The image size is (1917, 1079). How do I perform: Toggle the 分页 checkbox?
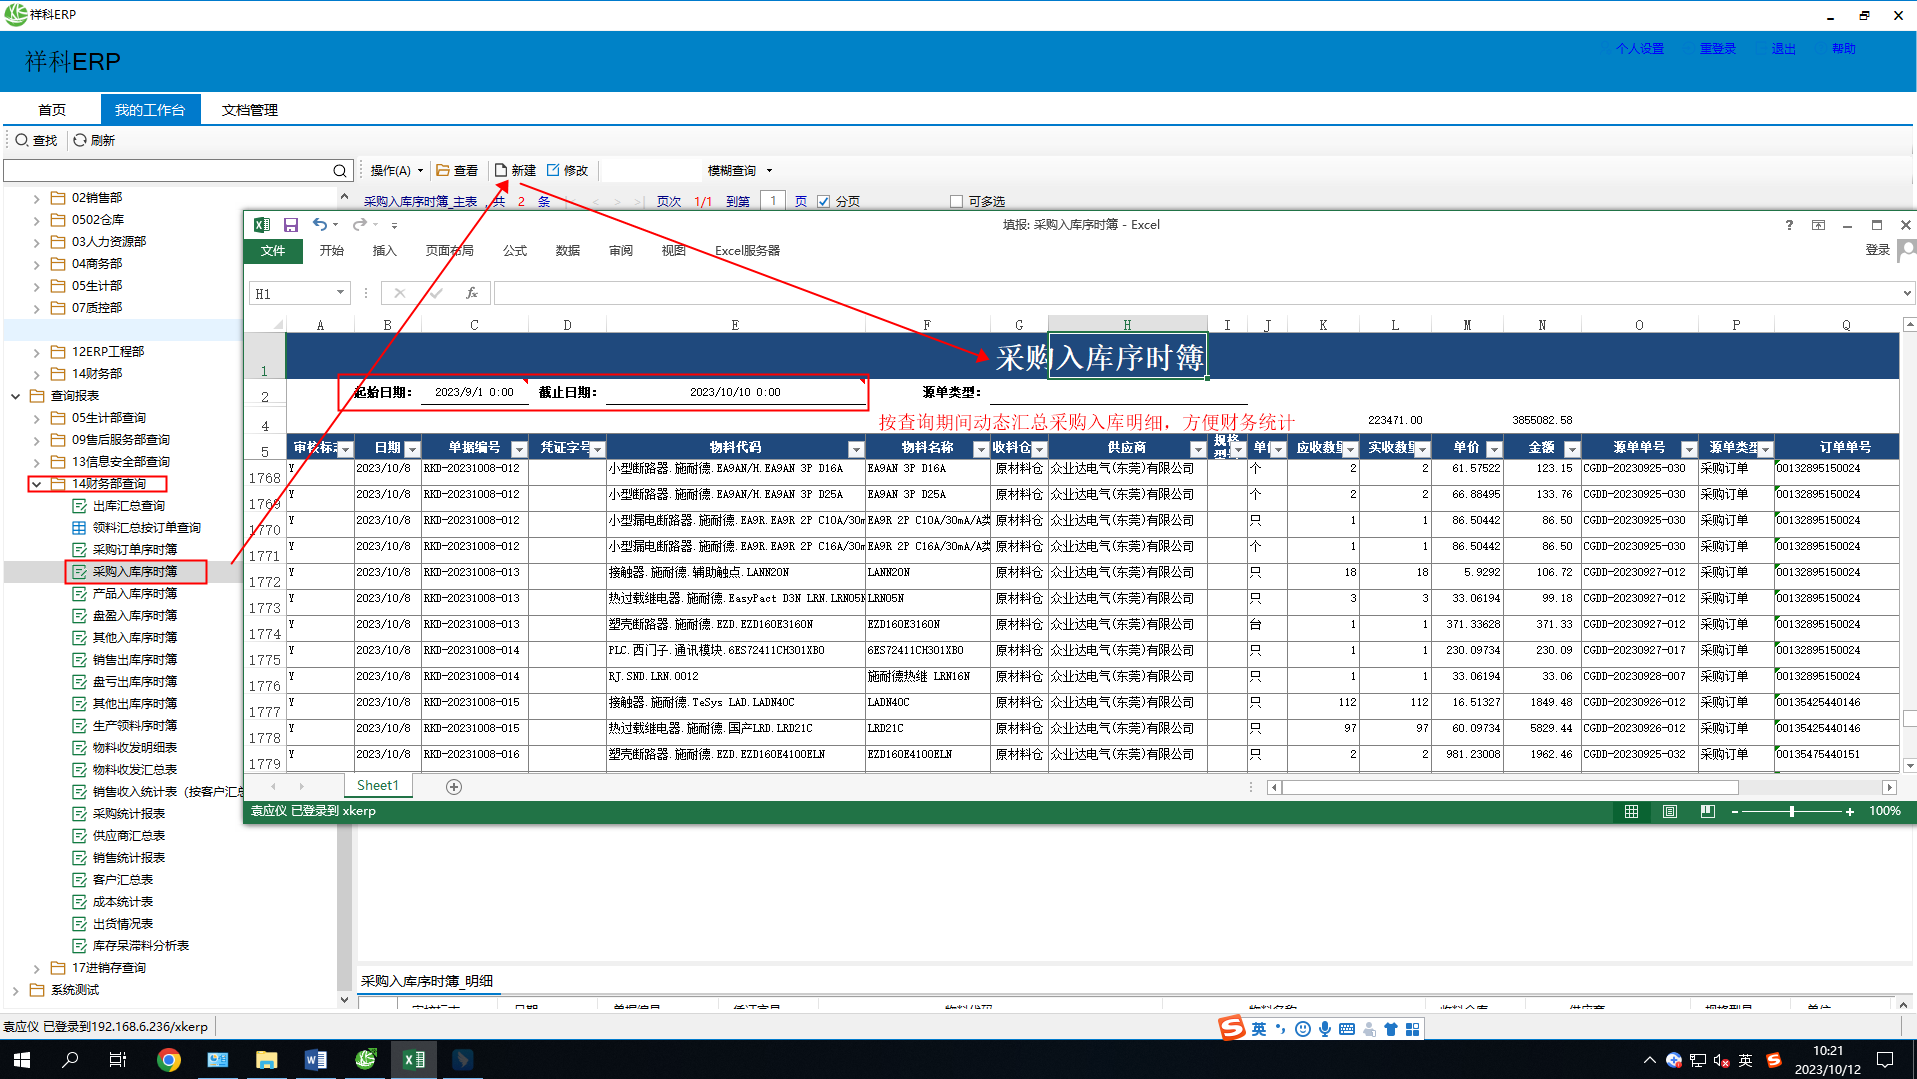824,202
